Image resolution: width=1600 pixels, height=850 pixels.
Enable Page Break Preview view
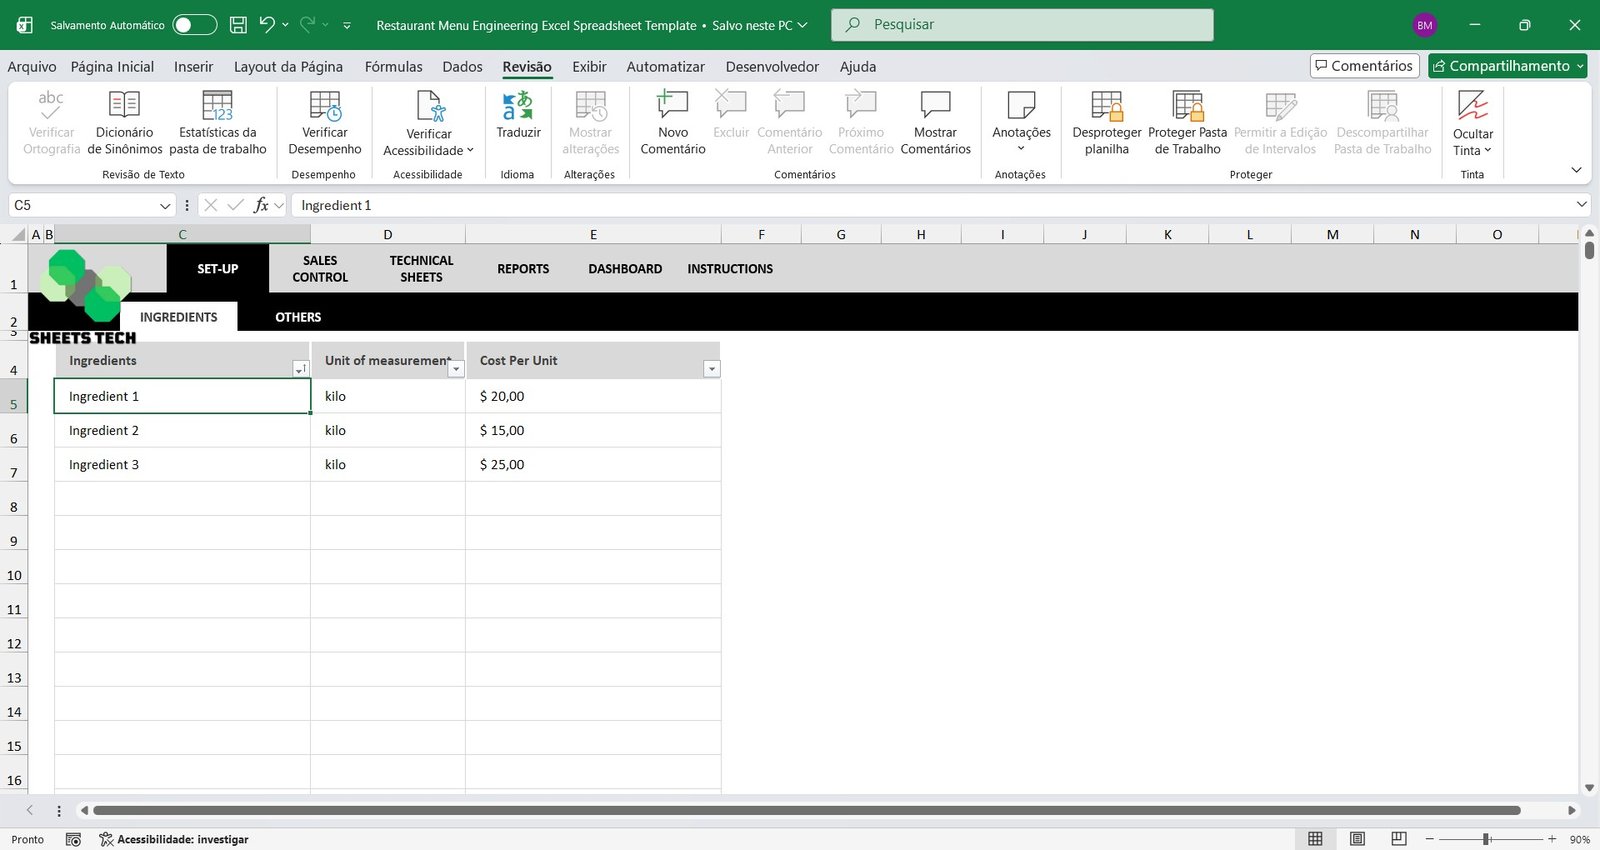[x=1399, y=839]
